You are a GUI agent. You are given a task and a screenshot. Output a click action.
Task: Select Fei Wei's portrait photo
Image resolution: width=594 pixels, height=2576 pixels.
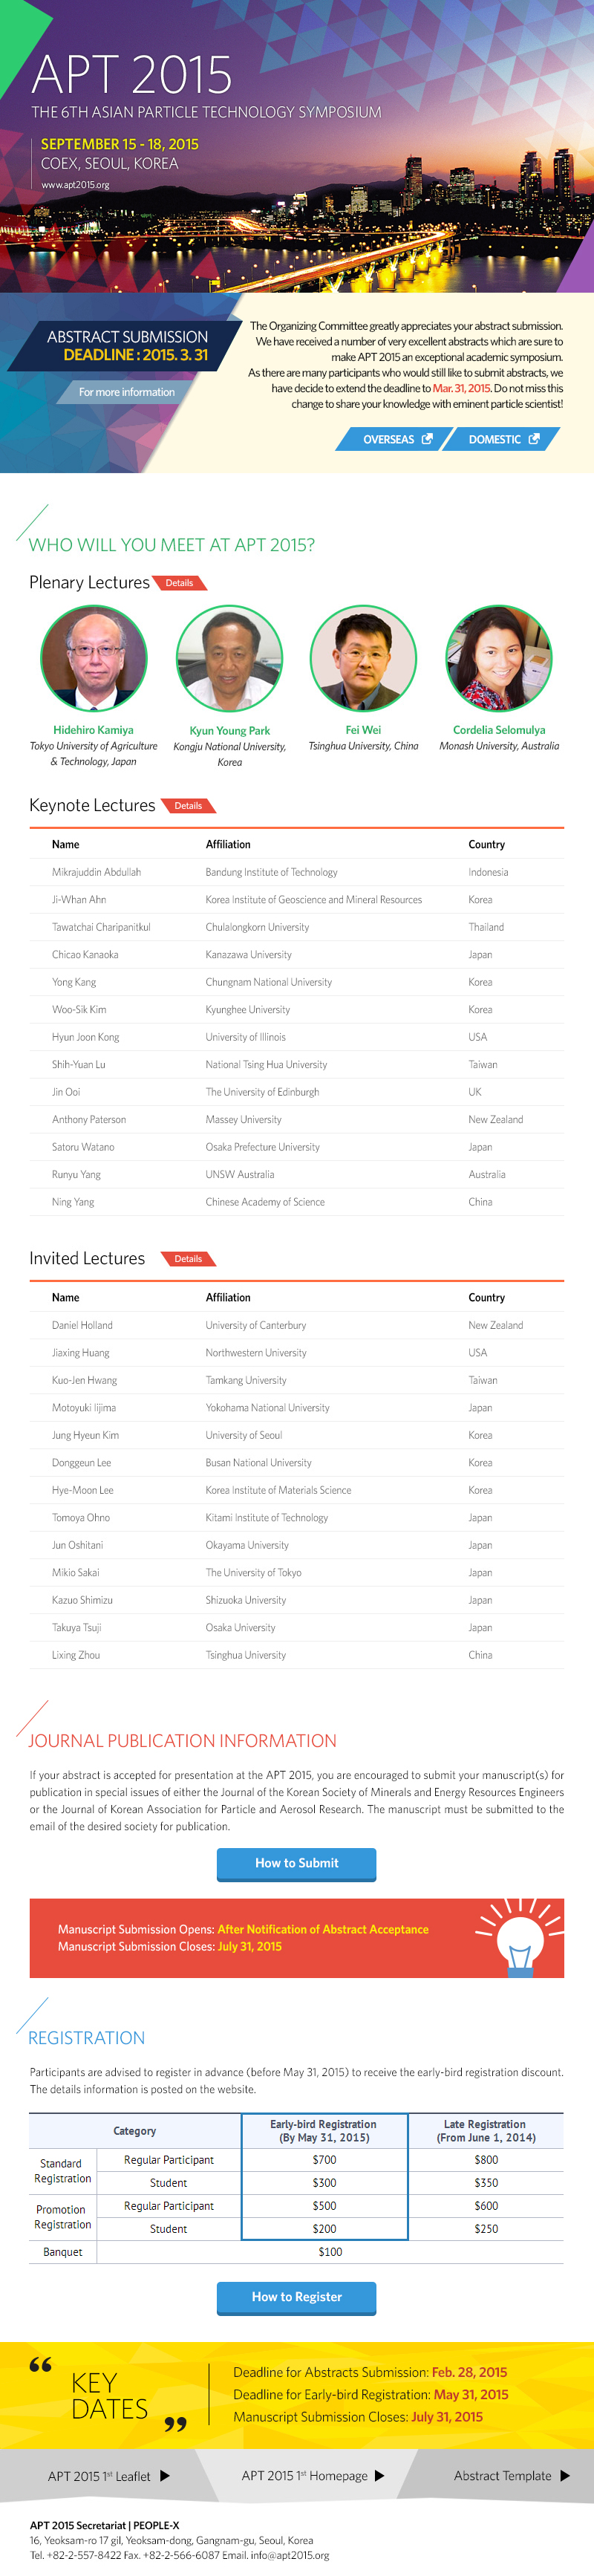pyautogui.click(x=363, y=659)
